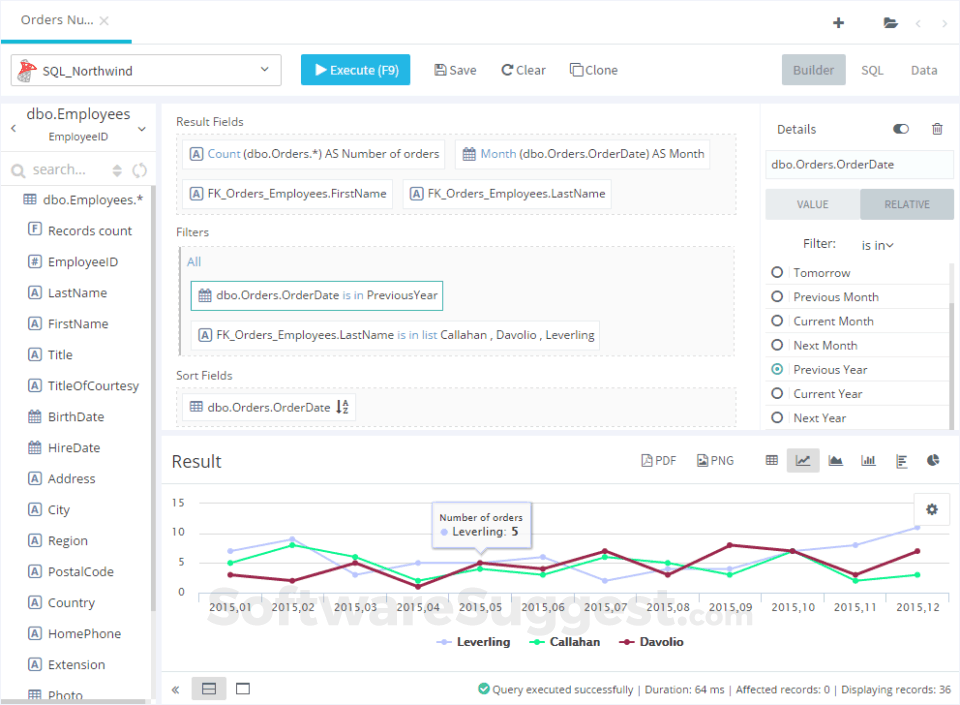
Task: Open chart settings gear
Action: [931, 509]
